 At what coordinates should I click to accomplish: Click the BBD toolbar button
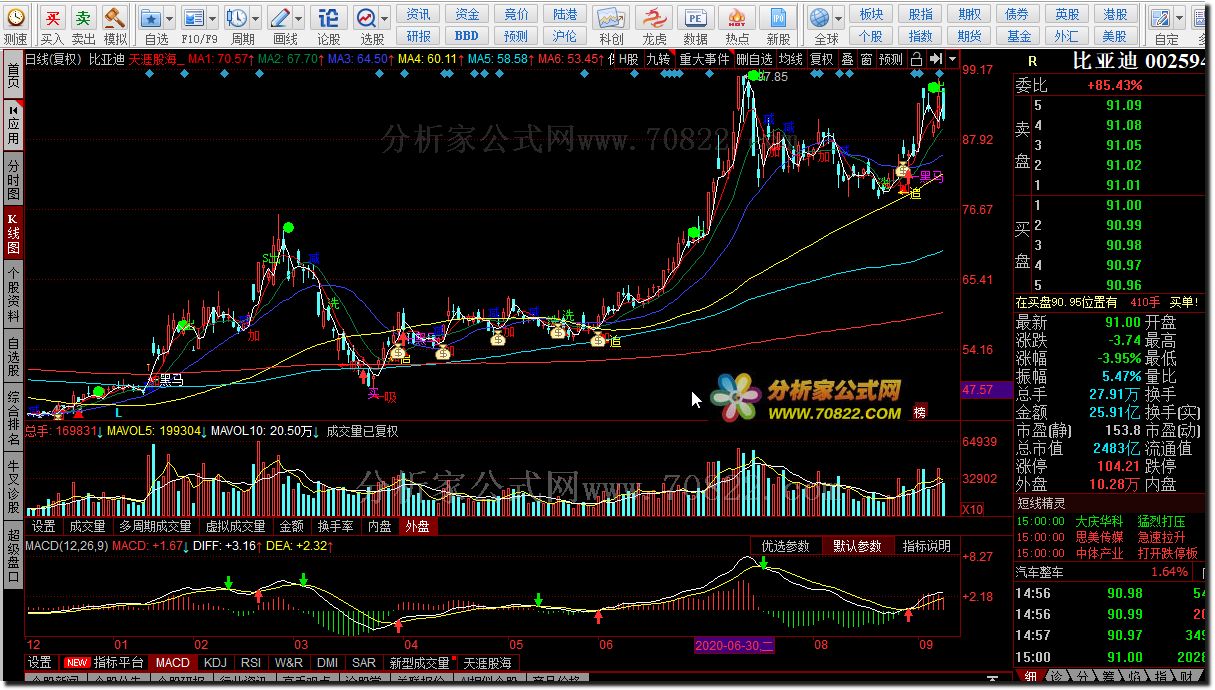point(467,36)
